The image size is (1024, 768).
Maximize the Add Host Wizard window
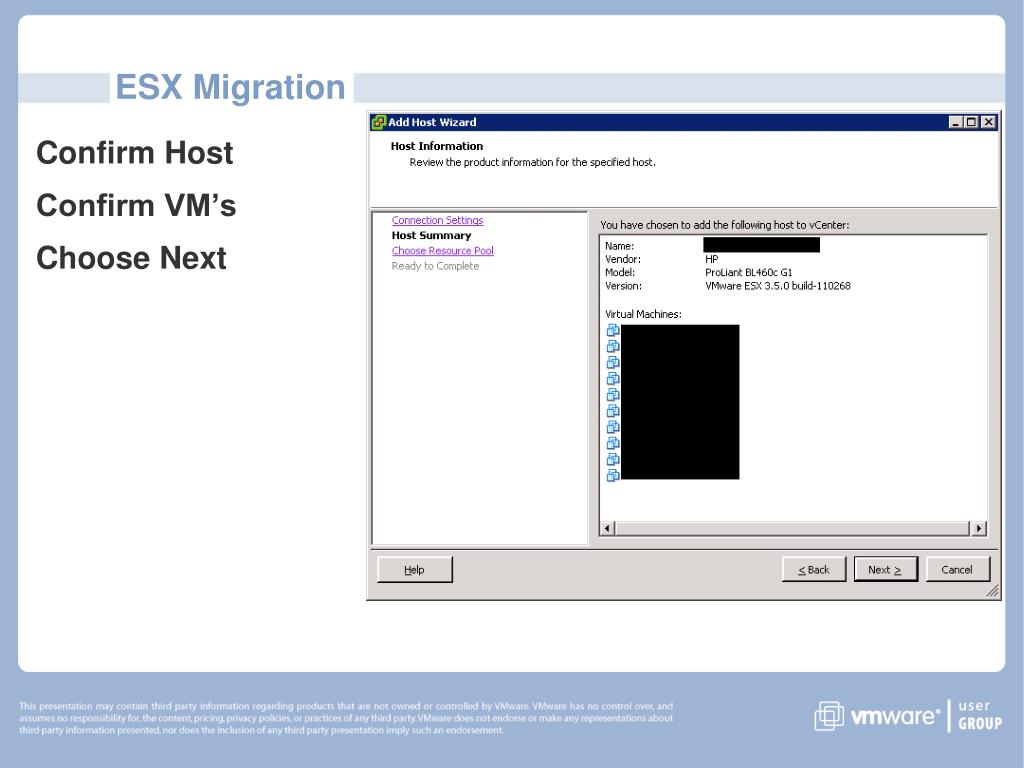972,122
